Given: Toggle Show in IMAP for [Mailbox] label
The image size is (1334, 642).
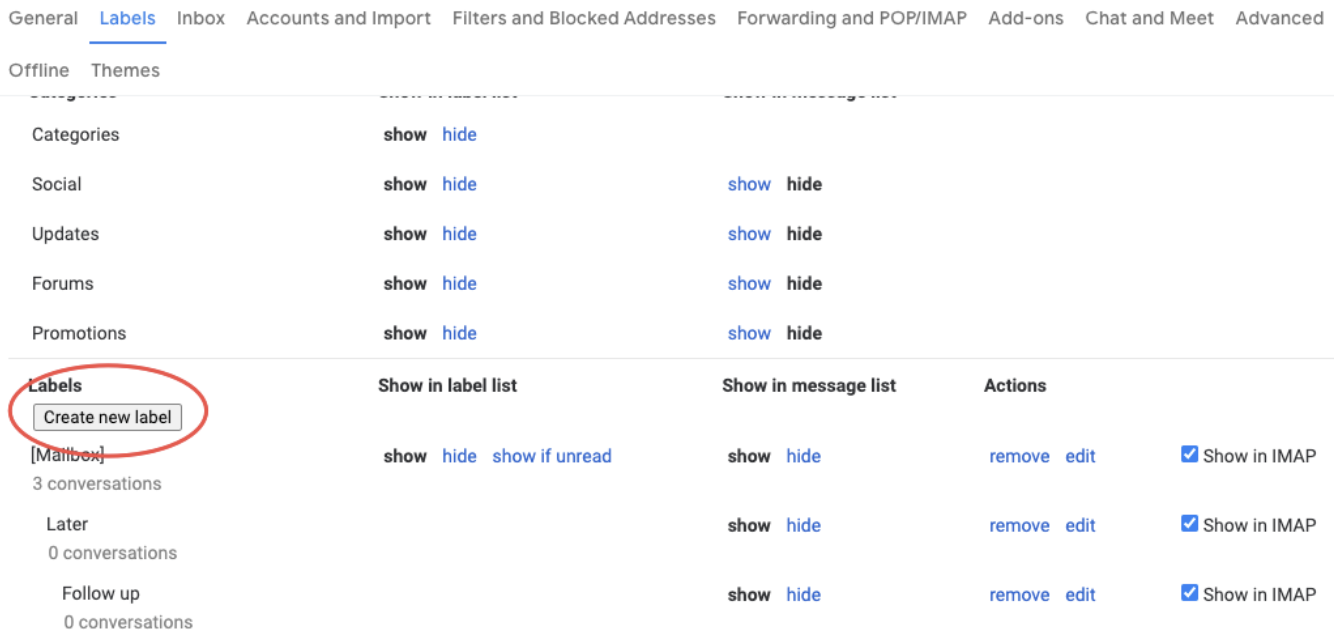Looking at the screenshot, I should [x=1189, y=455].
